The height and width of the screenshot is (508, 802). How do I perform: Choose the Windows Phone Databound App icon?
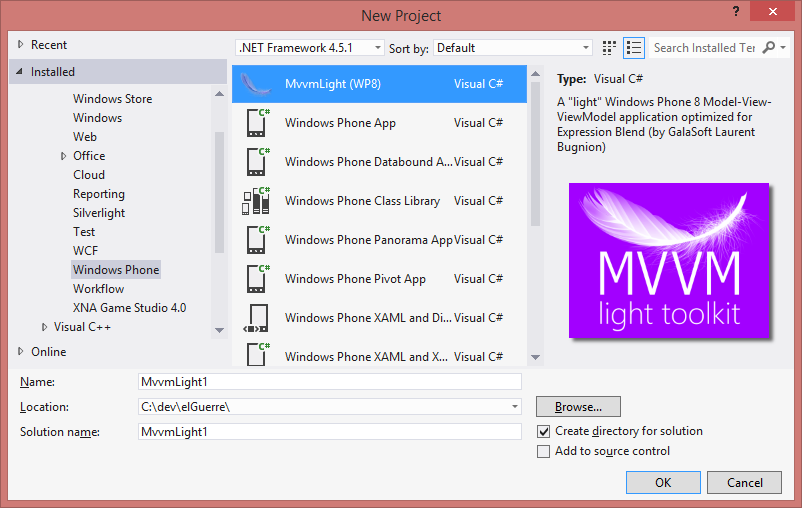click(x=257, y=162)
